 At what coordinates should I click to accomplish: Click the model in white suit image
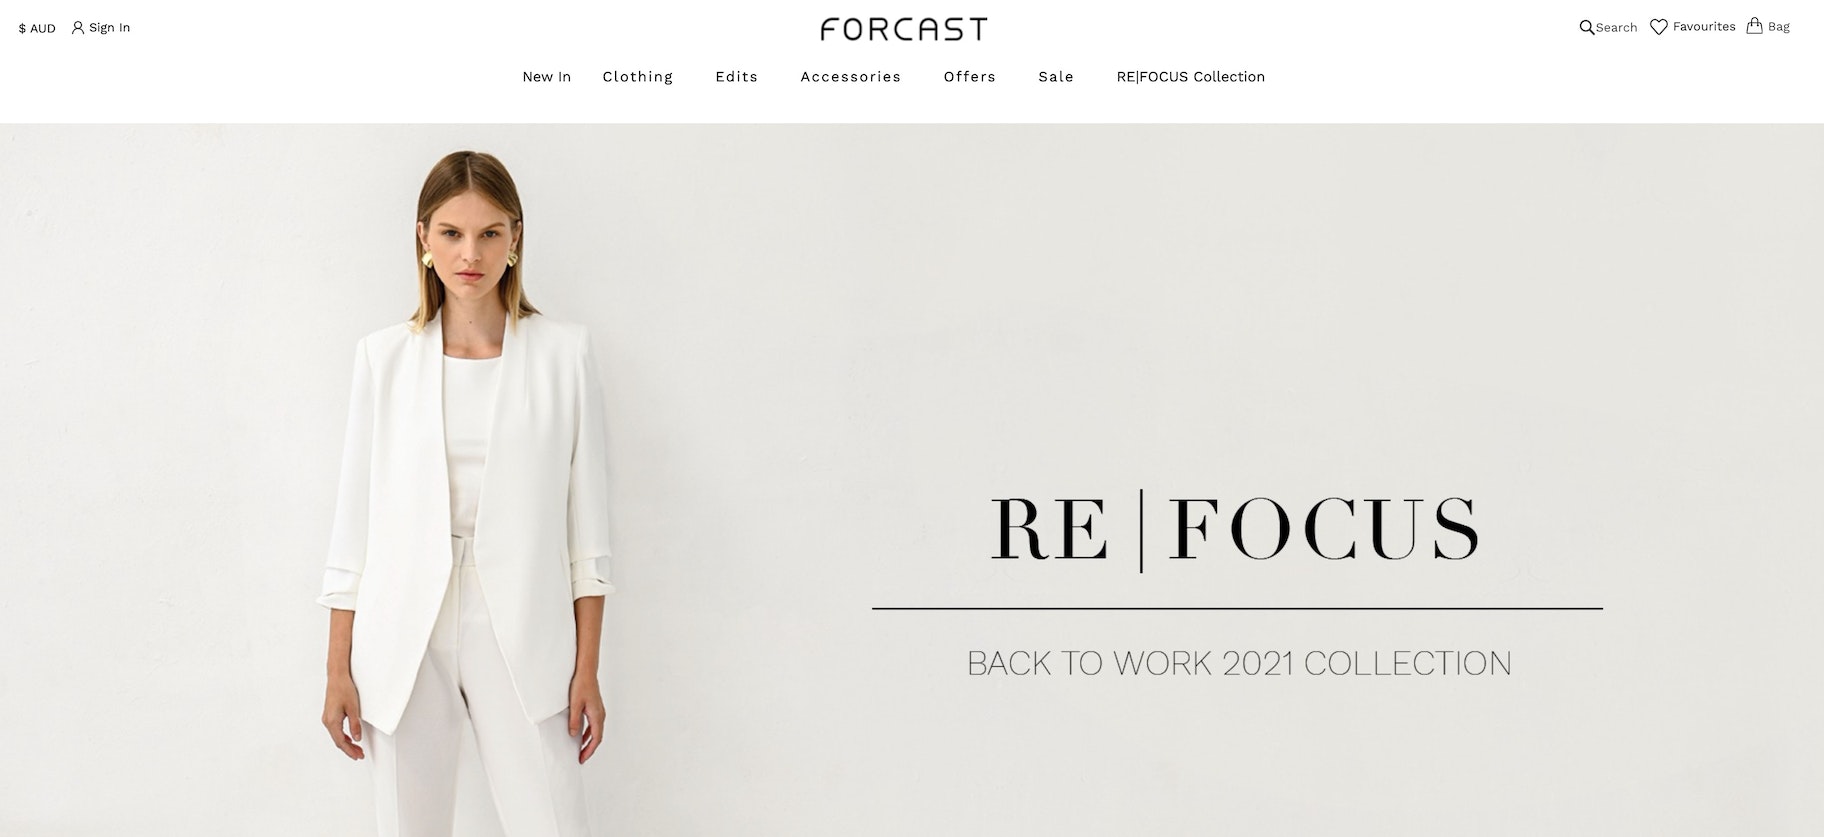coord(466,492)
